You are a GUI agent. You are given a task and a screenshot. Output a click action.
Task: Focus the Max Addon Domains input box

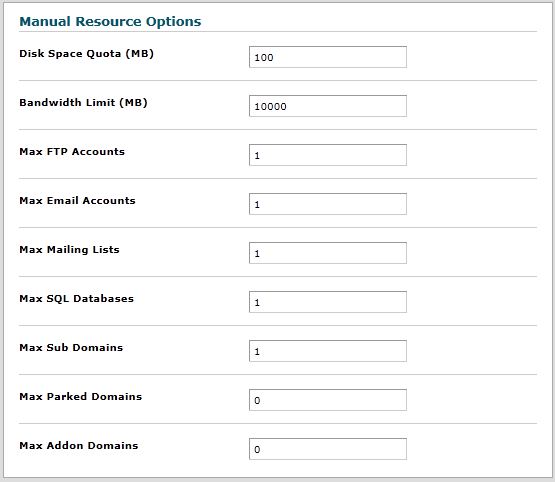pyautogui.click(x=328, y=449)
